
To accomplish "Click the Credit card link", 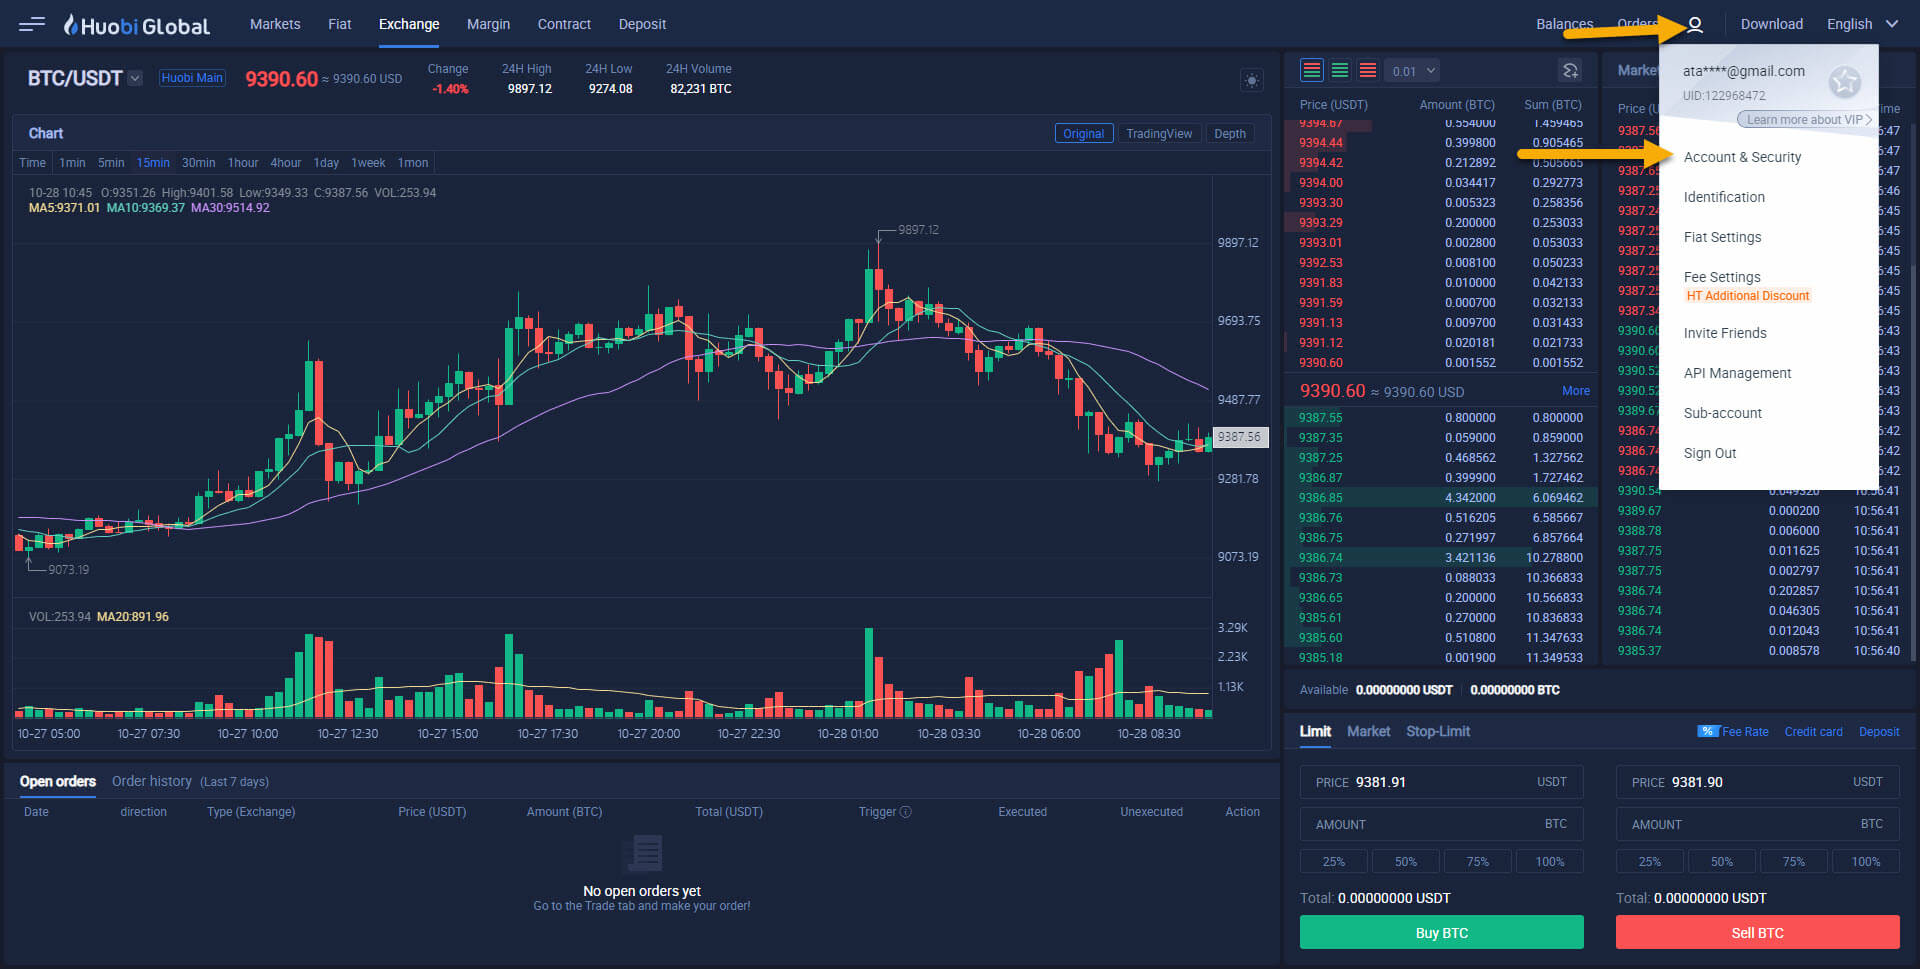I will [x=1813, y=731].
